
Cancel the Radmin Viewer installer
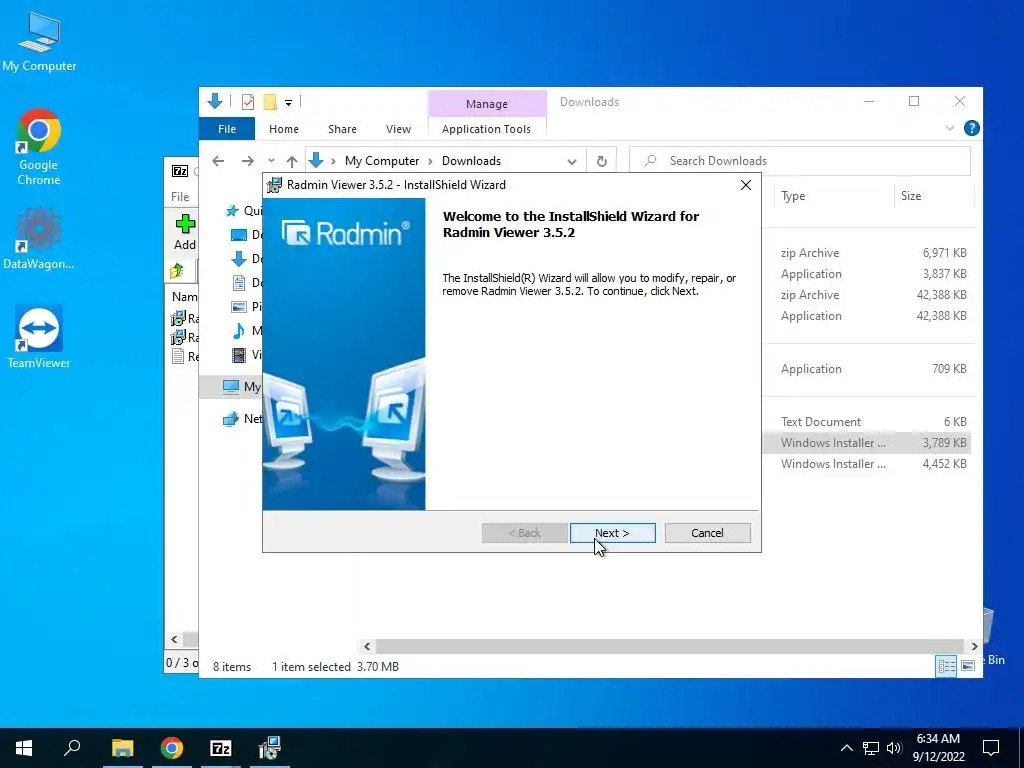click(x=707, y=533)
